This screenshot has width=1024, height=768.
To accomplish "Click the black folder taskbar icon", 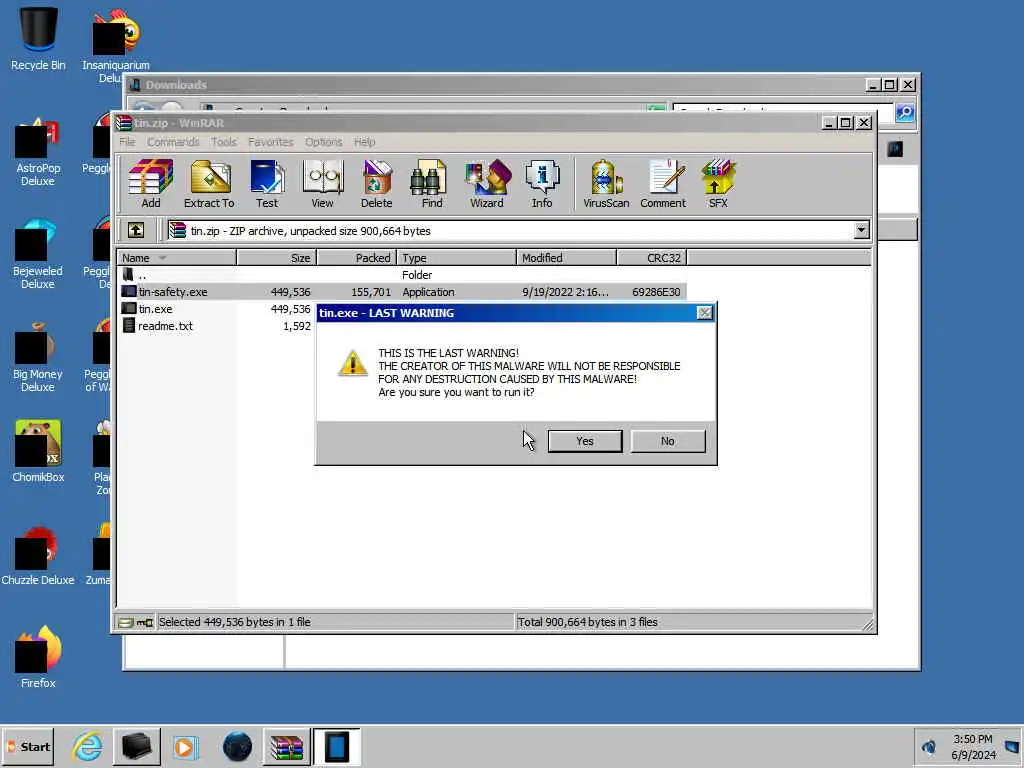I will (137, 746).
